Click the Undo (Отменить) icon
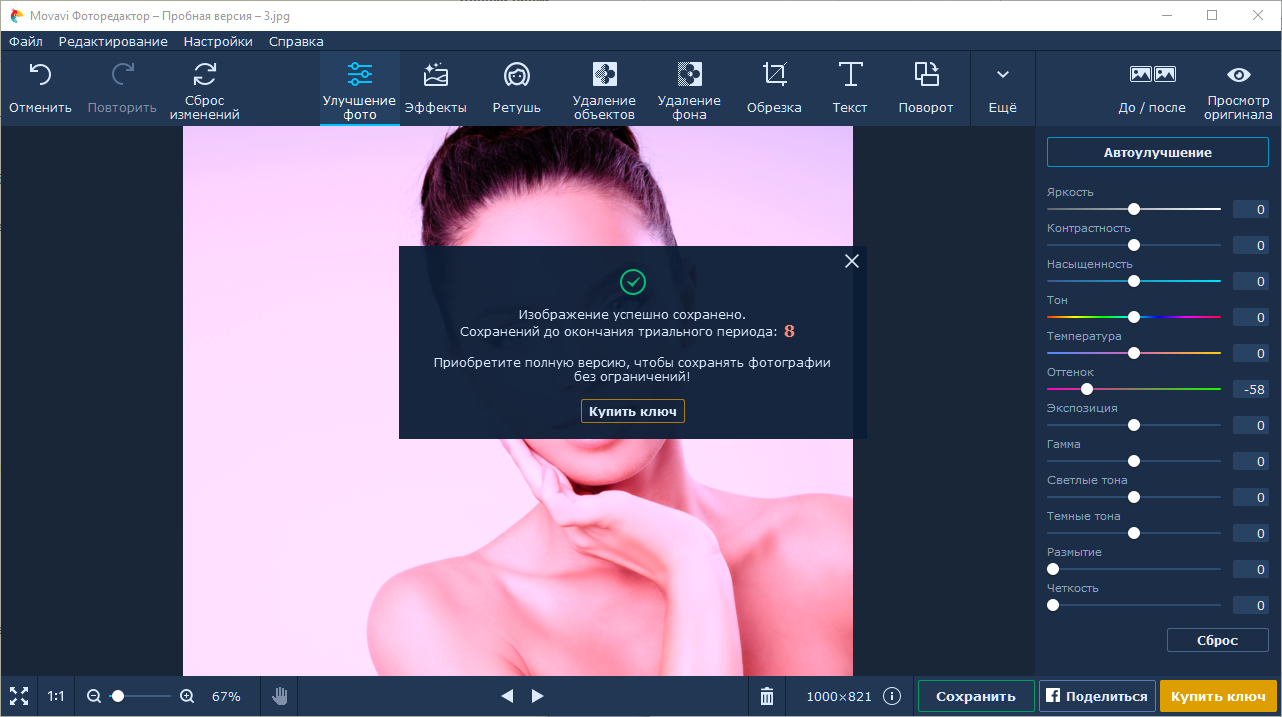 (x=40, y=74)
